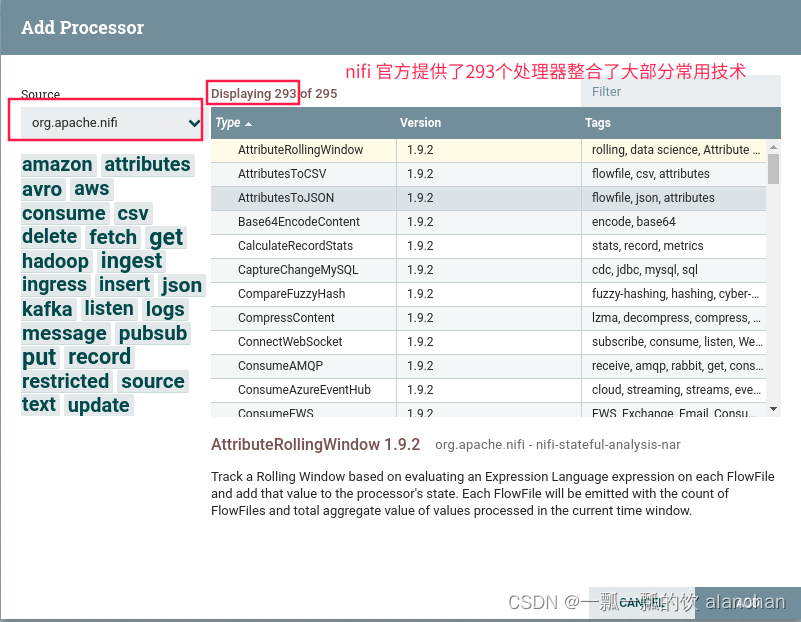
Task: Select the put tag
Action: point(39,357)
